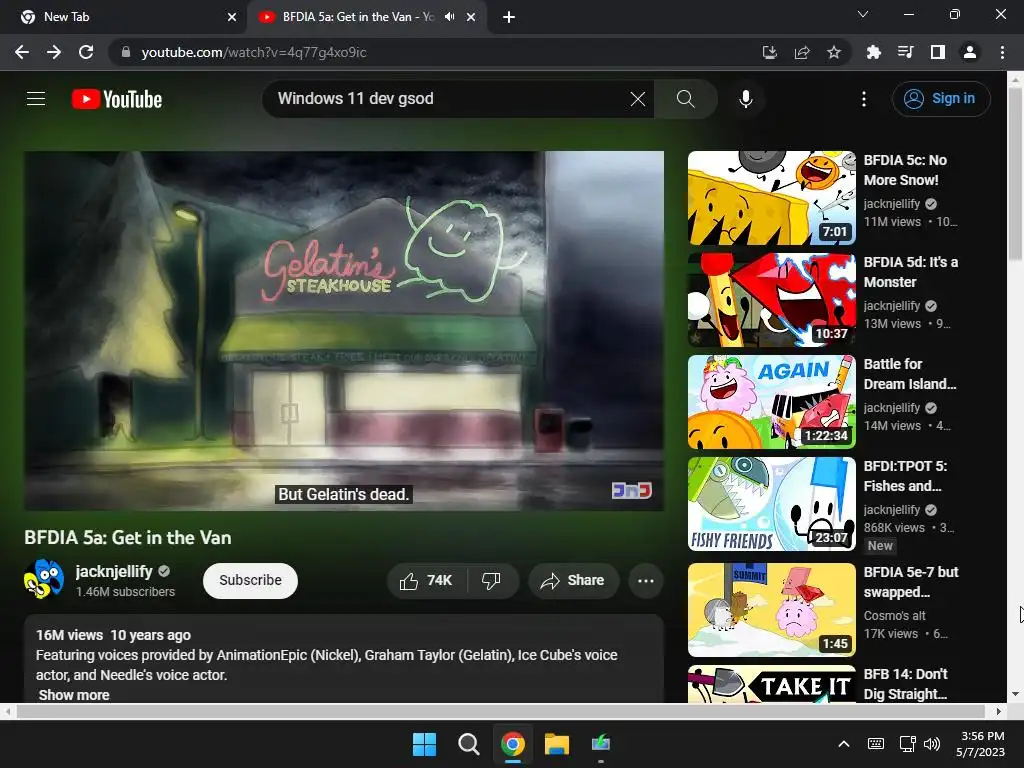
Task: Open BFB 14: Don't Dig Straight video title
Action: click(905, 684)
